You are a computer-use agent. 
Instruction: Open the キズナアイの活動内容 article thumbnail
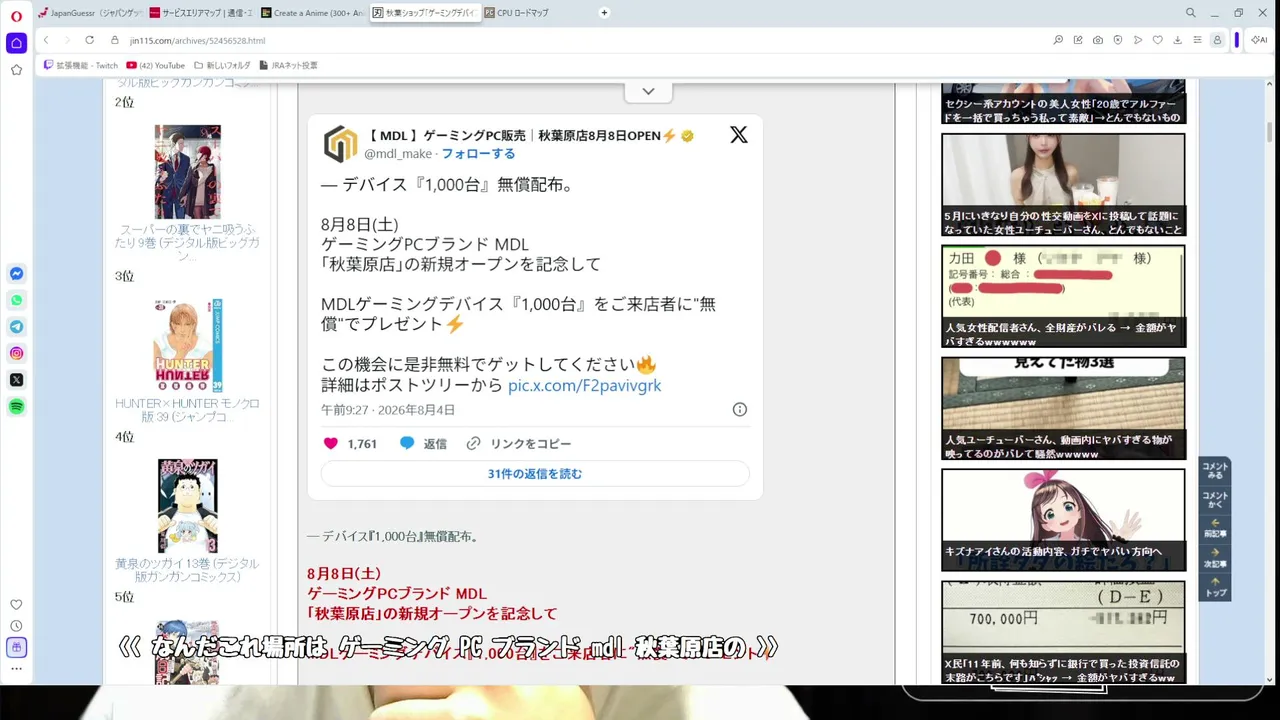coord(1063,520)
